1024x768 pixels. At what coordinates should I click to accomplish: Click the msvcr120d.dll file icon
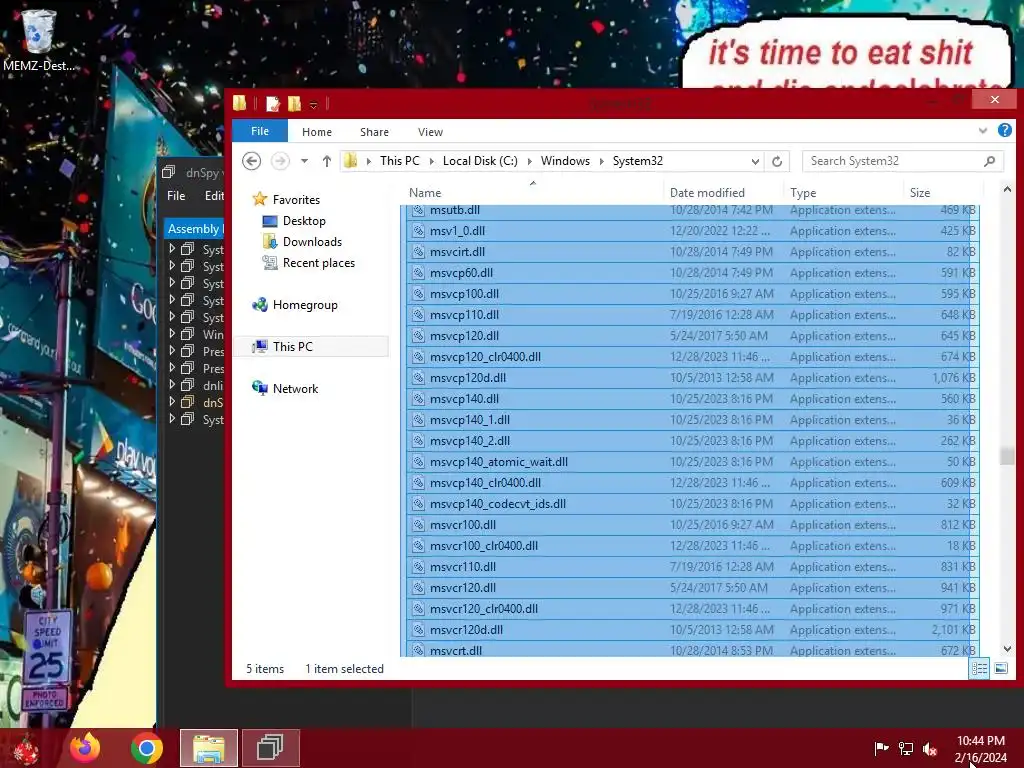[418, 630]
